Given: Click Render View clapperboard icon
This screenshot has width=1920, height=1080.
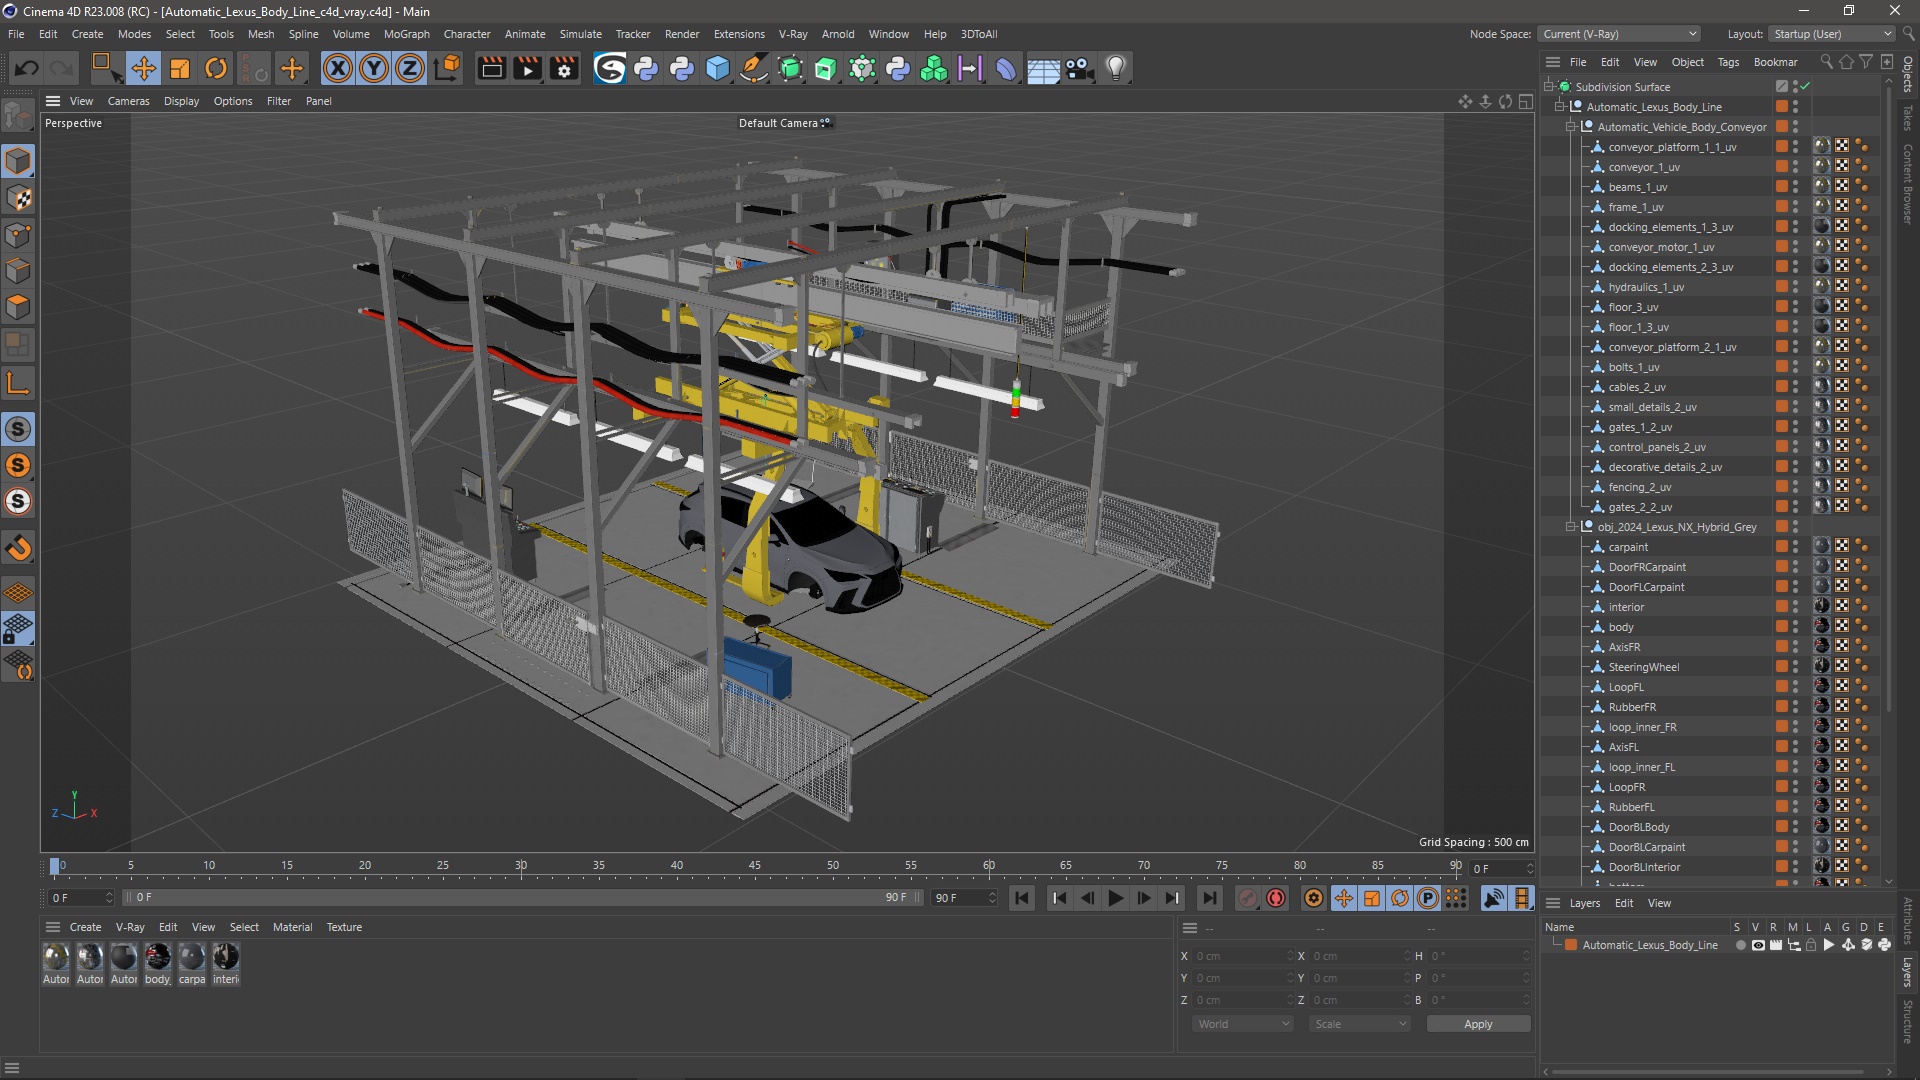Looking at the screenshot, I should pos(491,68).
